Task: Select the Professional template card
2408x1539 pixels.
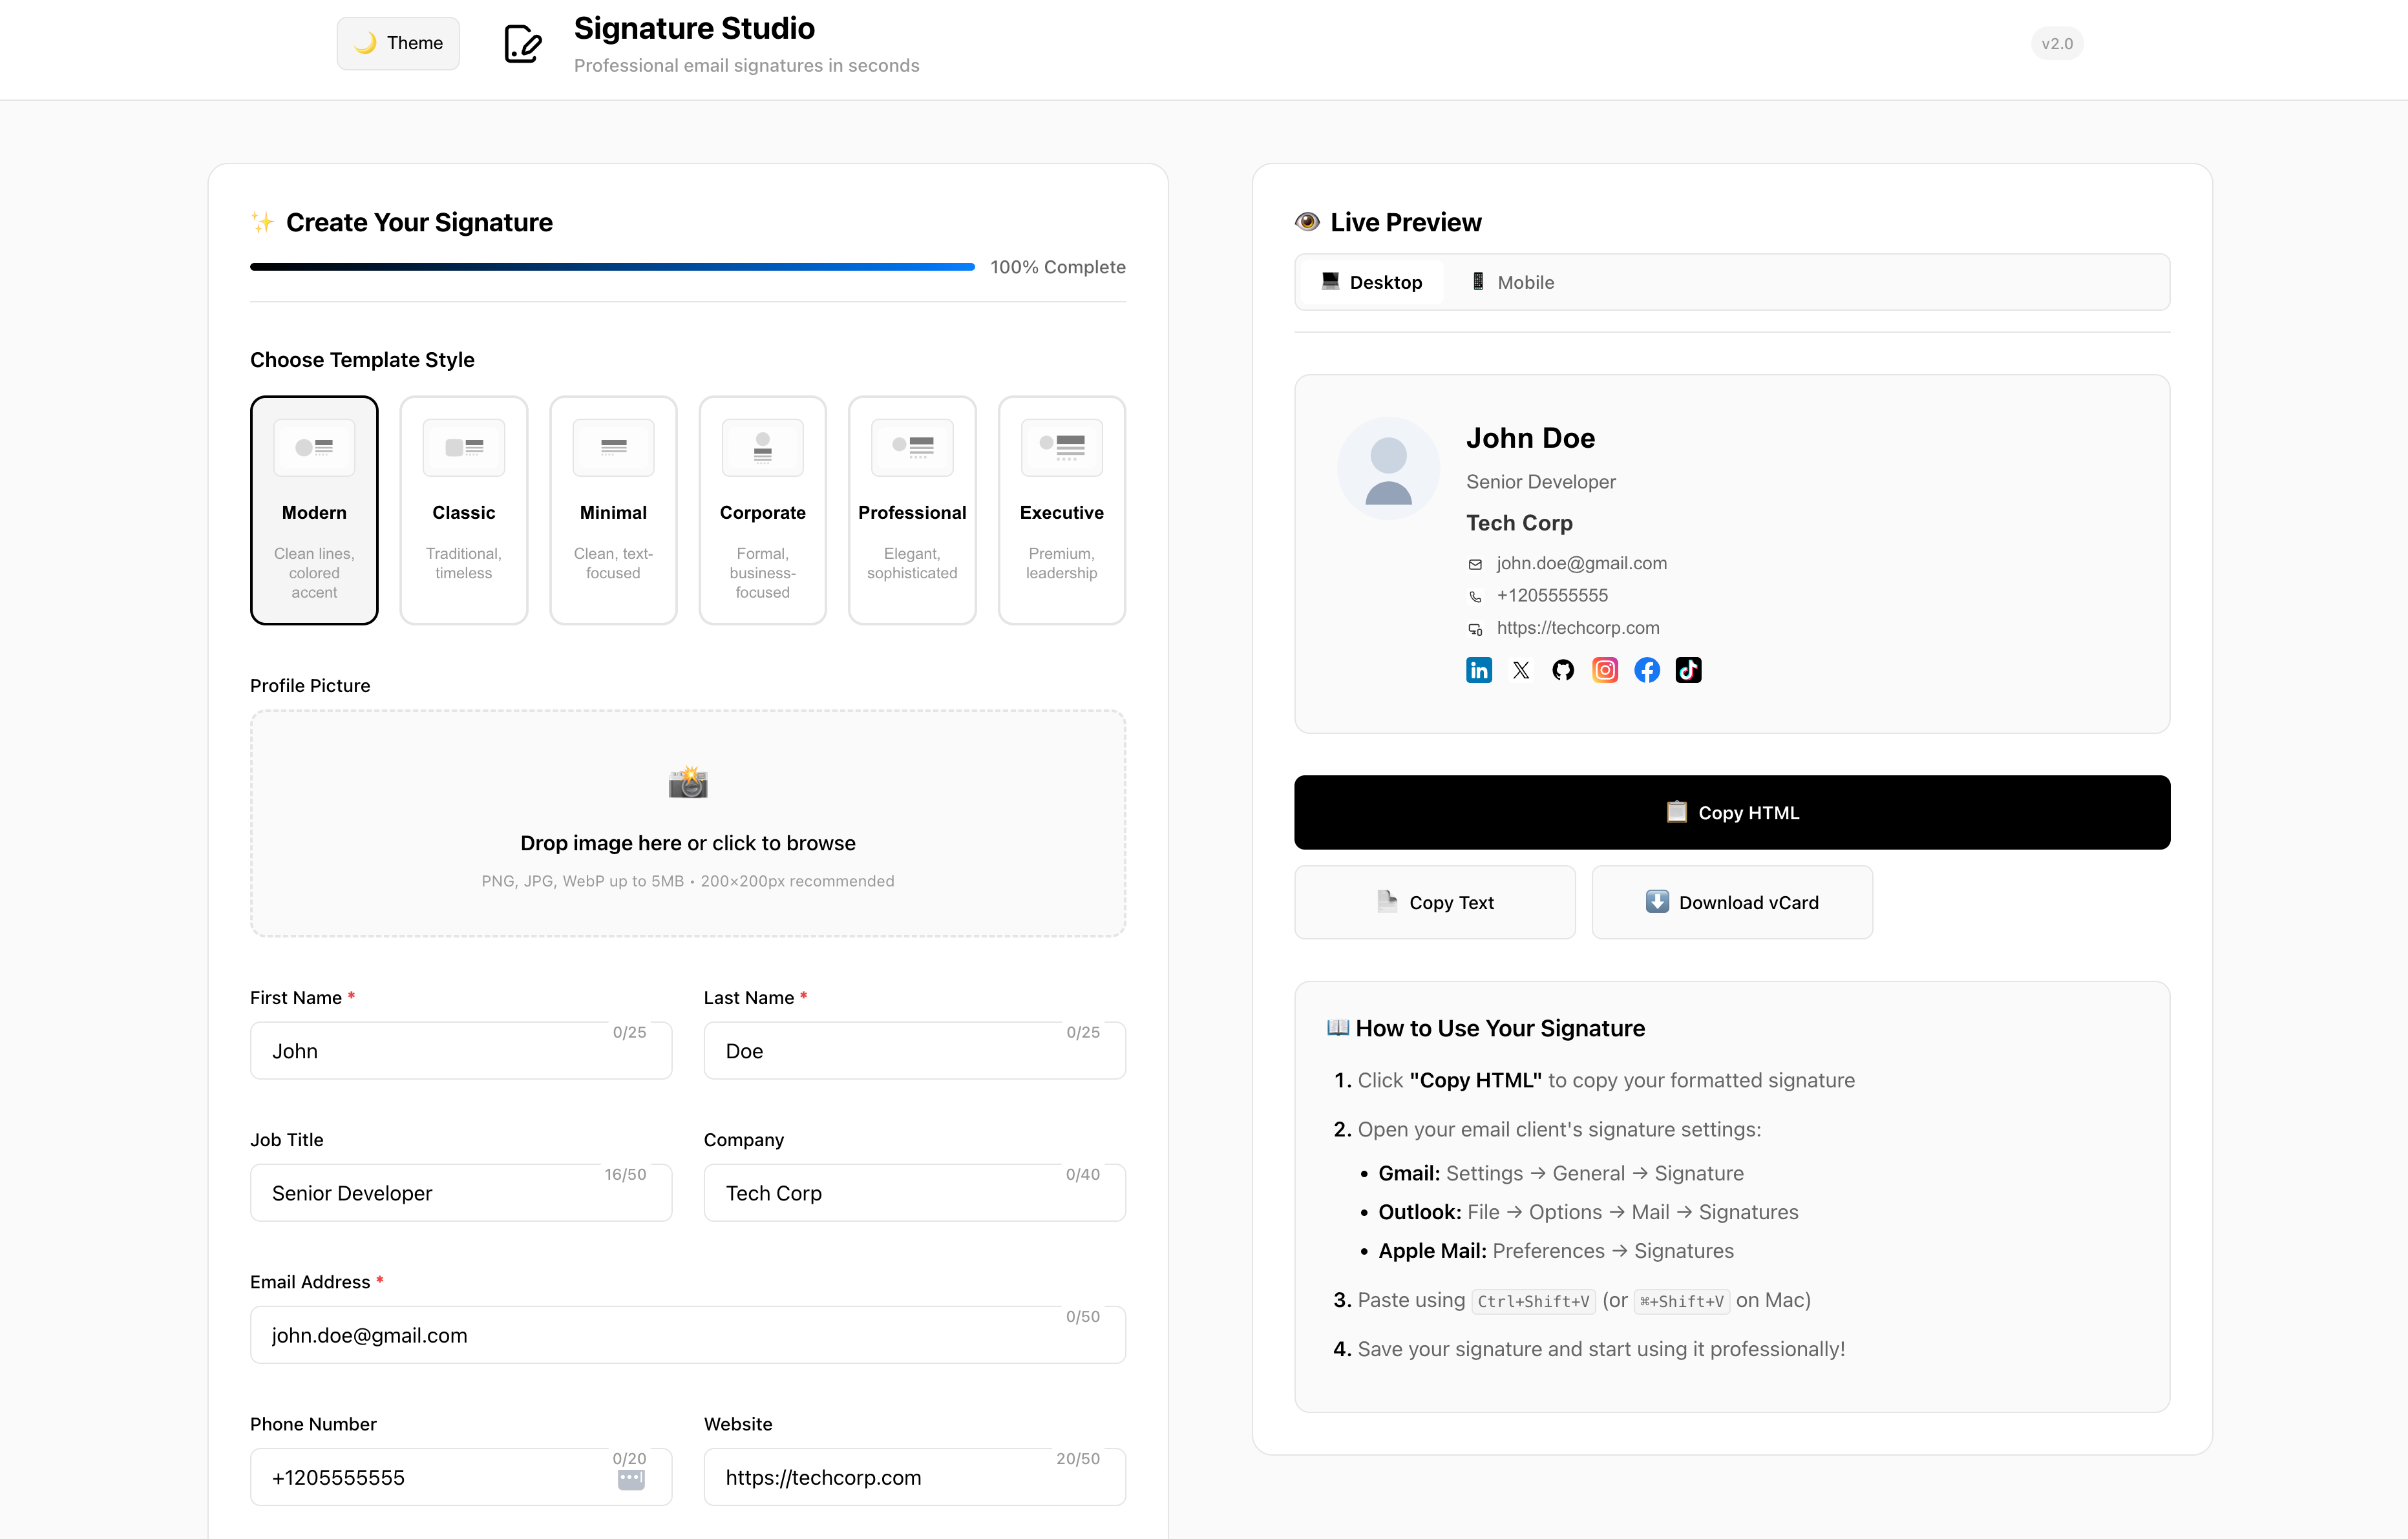Action: point(912,510)
